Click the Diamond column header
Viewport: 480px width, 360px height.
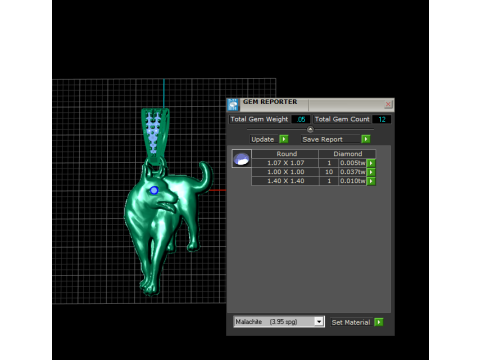(347, 154)
